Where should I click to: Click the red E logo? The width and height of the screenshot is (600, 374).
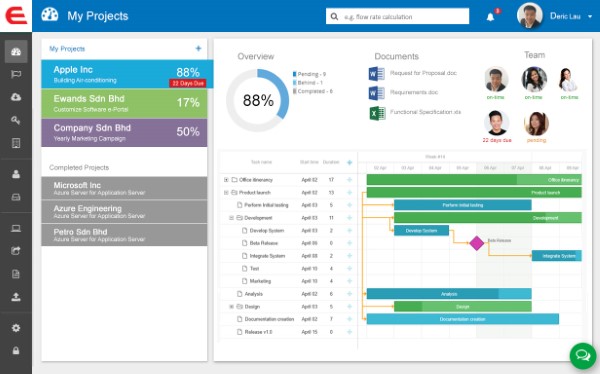point(16,16)
